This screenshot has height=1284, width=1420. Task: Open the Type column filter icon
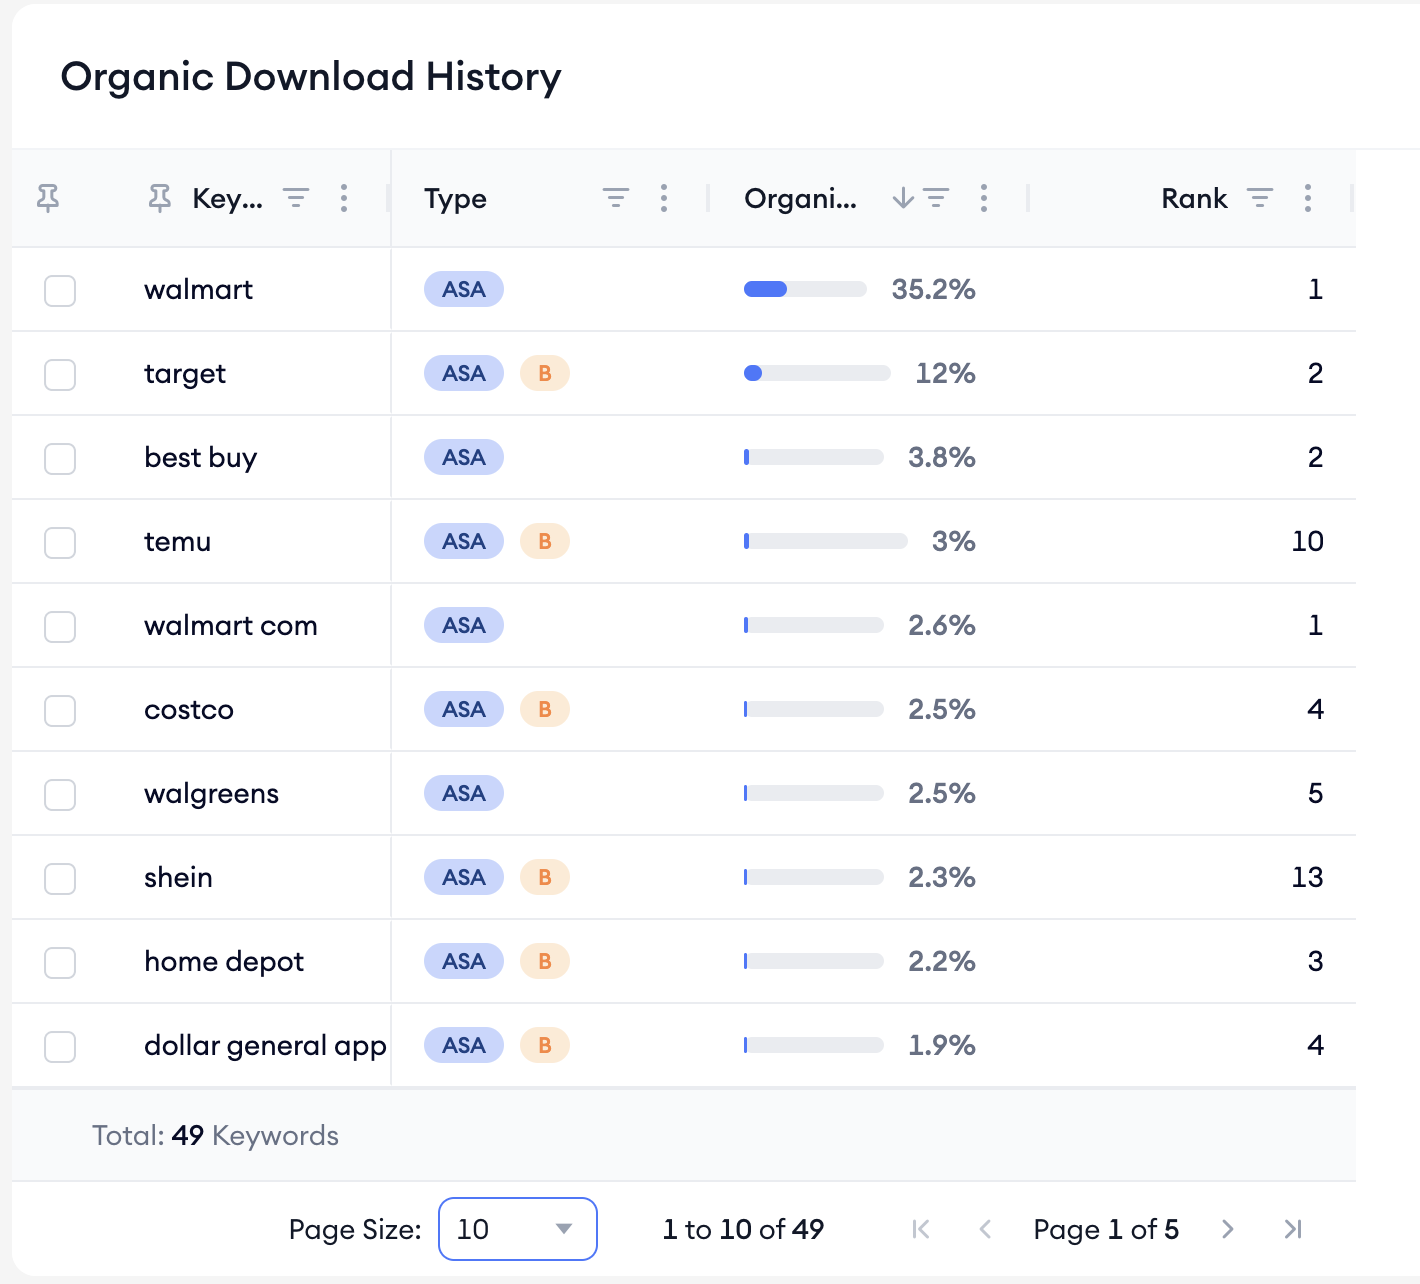(x=616, y=198)
